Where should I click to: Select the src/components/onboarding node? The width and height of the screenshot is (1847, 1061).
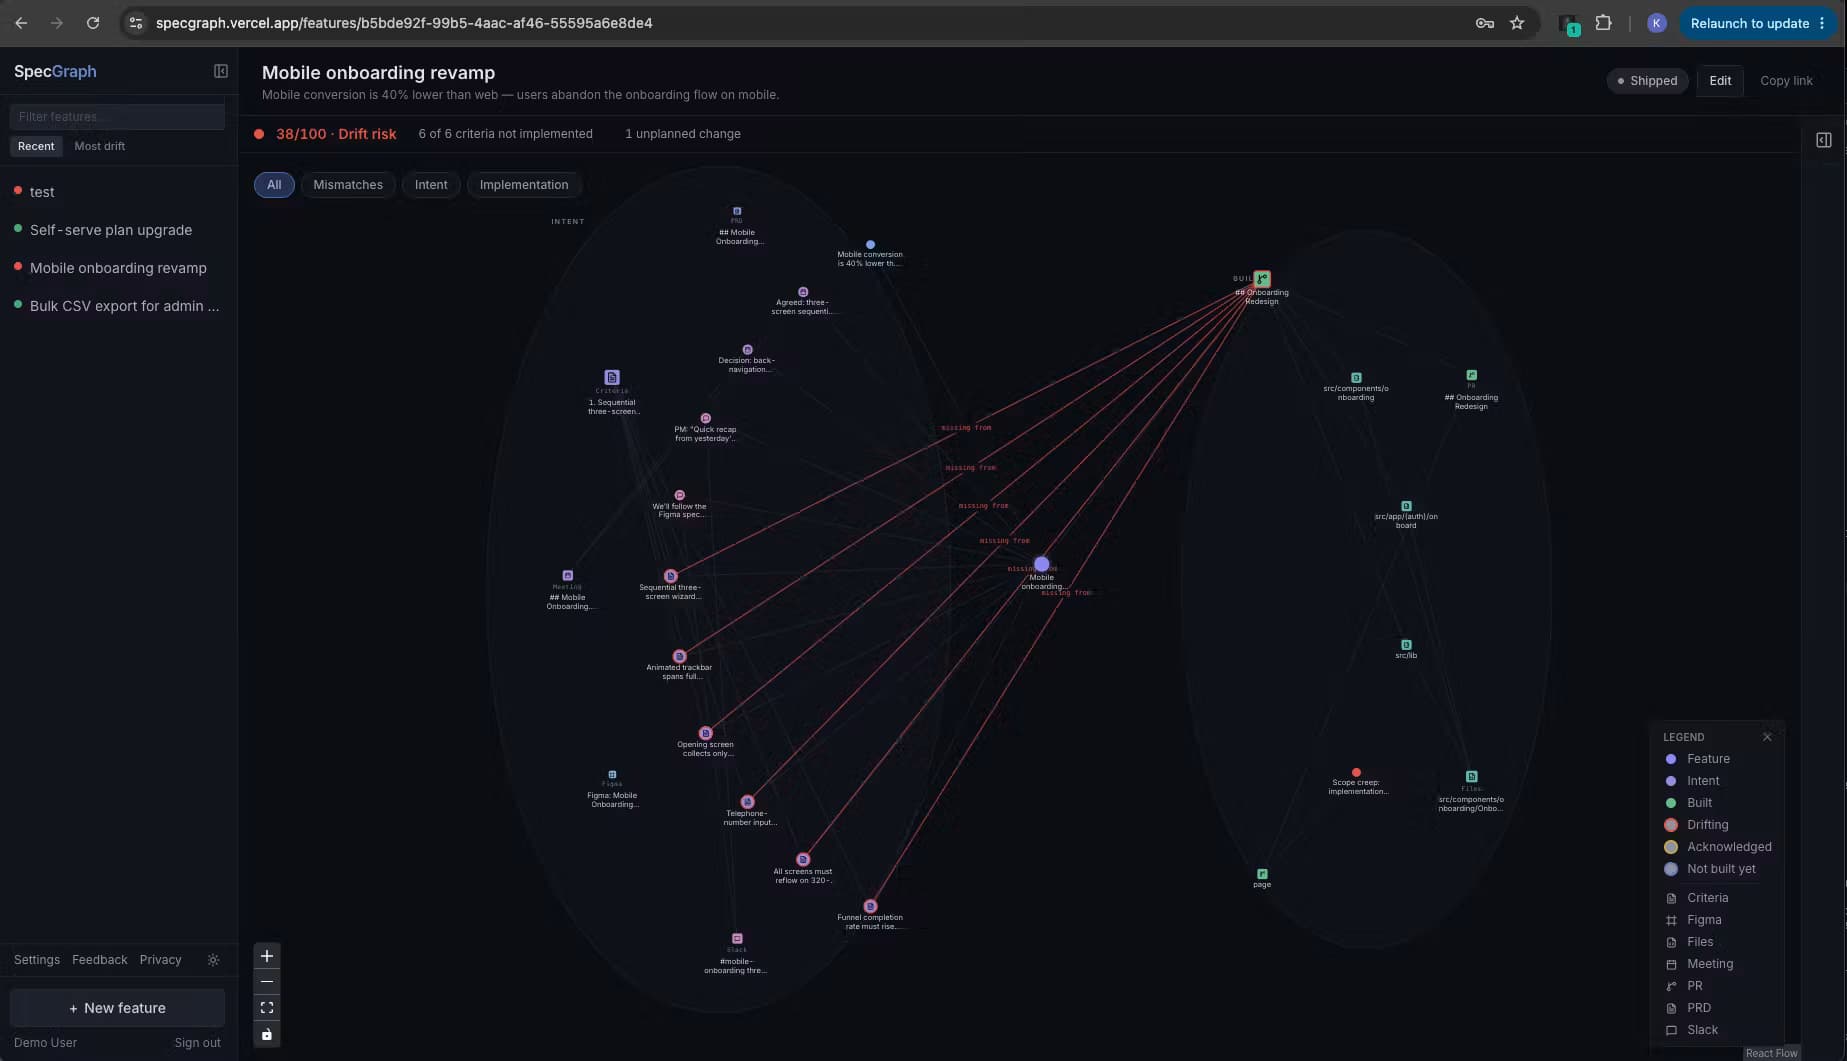(x=1356, y=378)
